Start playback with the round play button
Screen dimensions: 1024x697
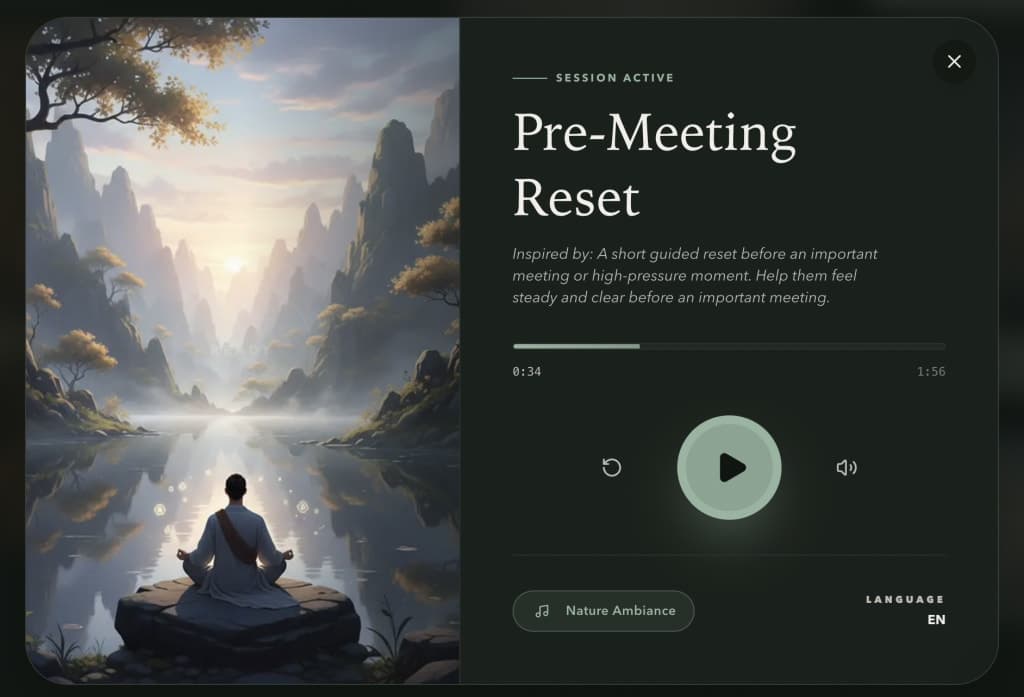pos(729,468)
